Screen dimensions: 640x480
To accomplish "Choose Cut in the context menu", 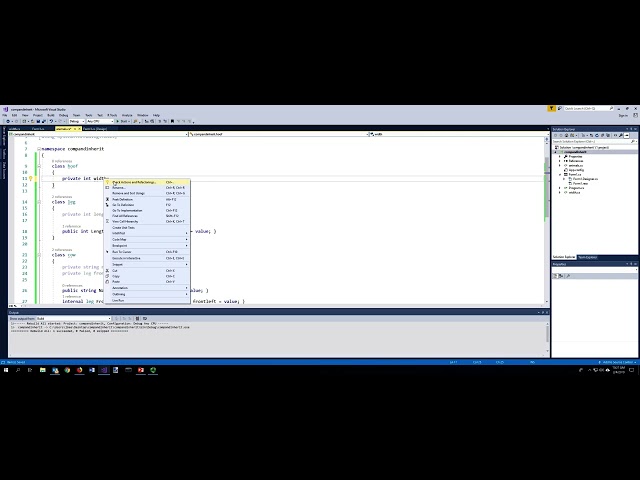I will point(147,271).
